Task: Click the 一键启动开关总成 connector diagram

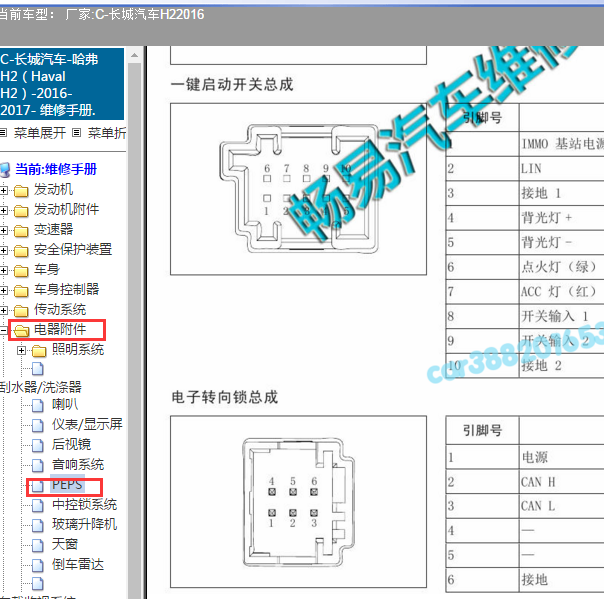Action: point(298,189)
